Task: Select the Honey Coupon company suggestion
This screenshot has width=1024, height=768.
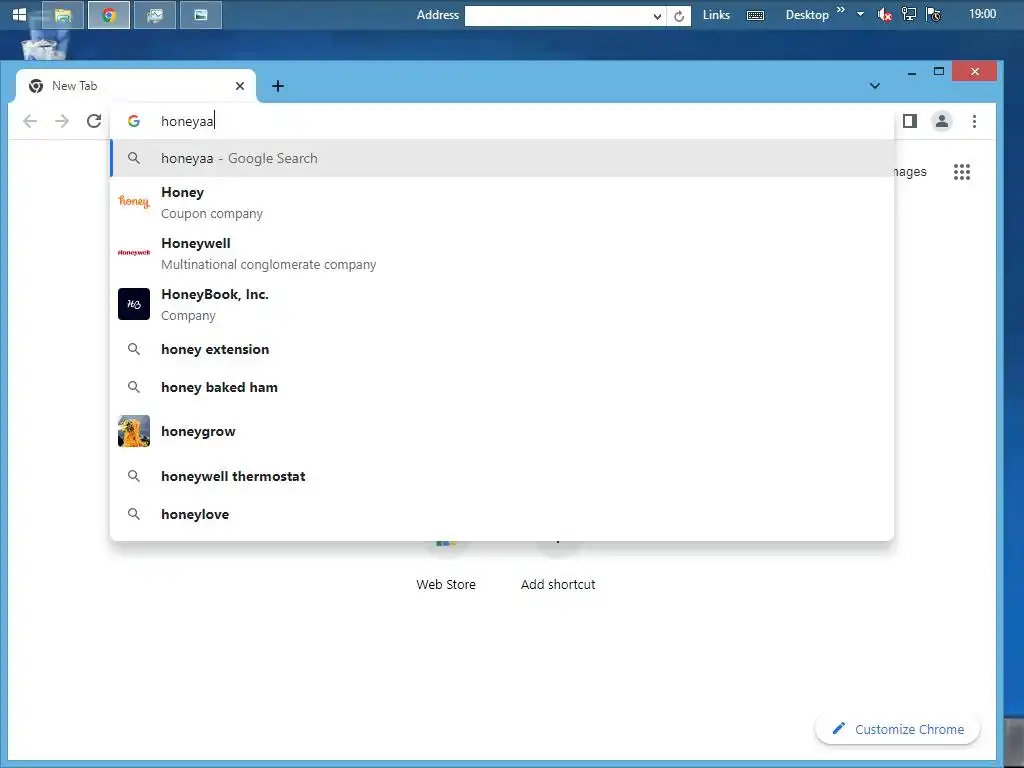Action: click(502, 202)
